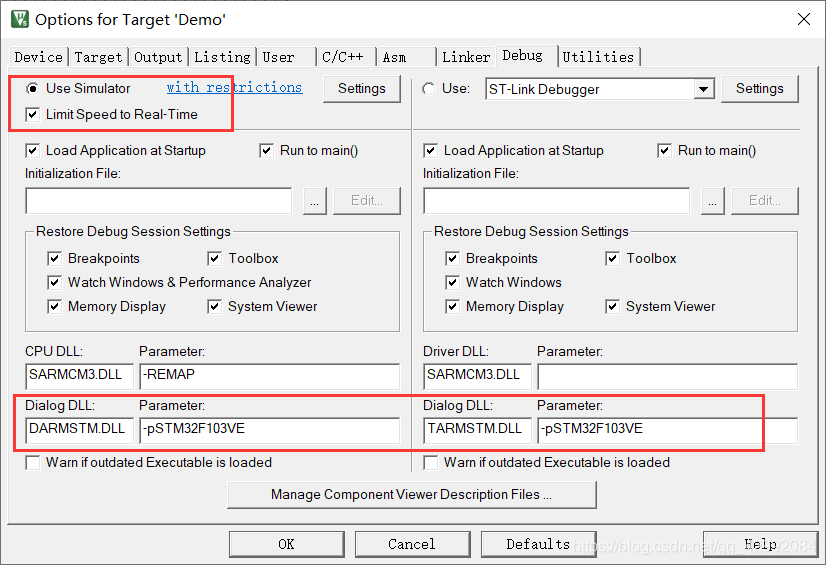Screen dimensions: 826x565
Task: Toggle ST-Link side System Viewer checkbox
Action: [x=612, y=306]
